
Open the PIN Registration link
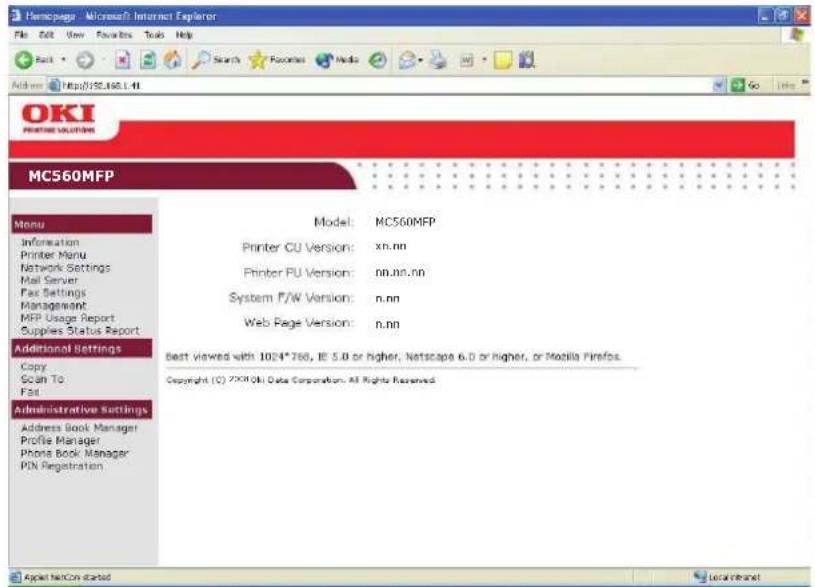click(61, 466)
